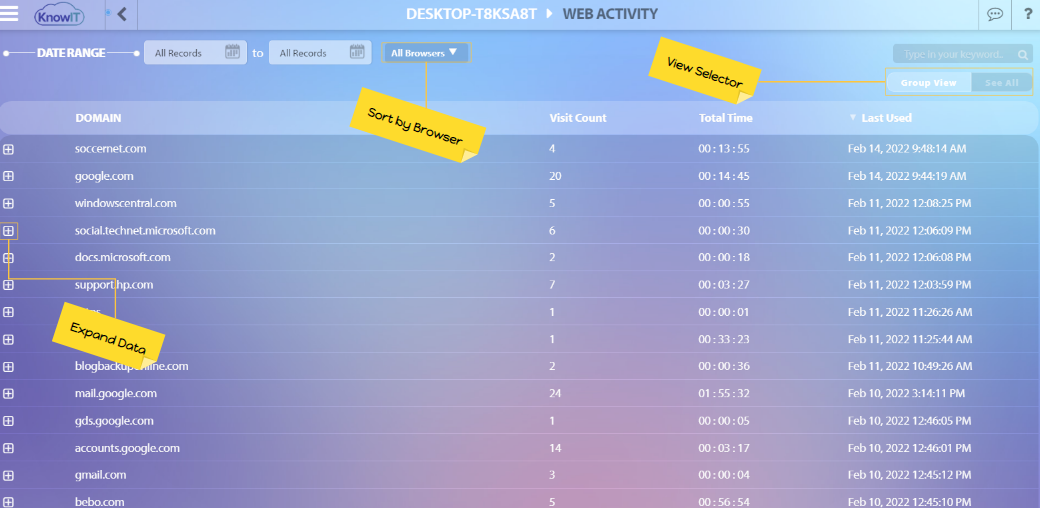Screen dimensions: 1040x508
Task: Click Feb 11, 2022 12:08:25 PM cell
Action: 909,203
